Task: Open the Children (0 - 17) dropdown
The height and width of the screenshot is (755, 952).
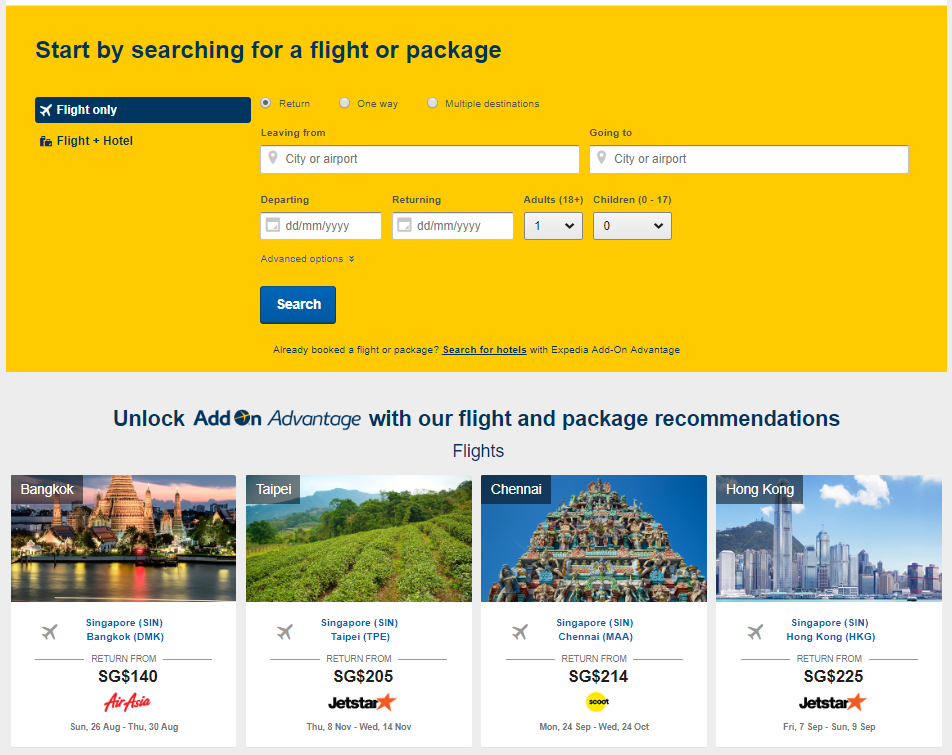Action: (632, 226)
